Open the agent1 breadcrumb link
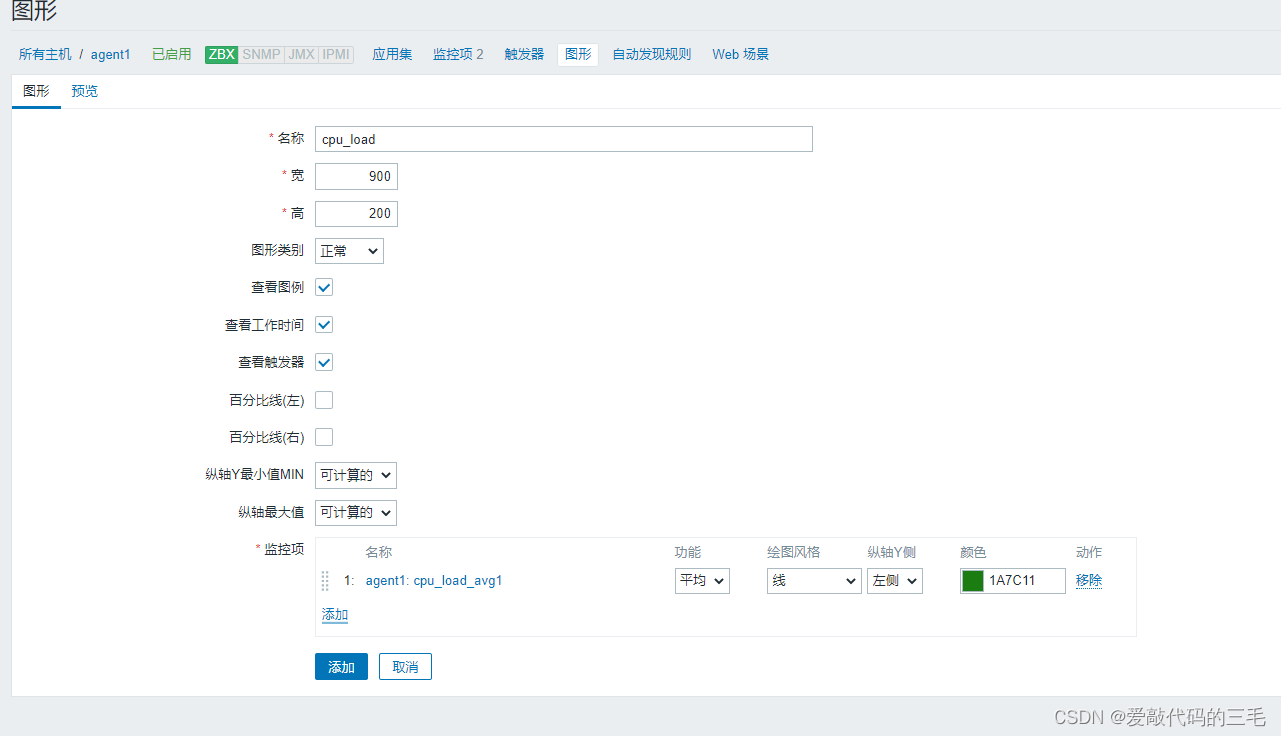The height and width of the screenshot is (736, 1281). click(x=111, y=54)
